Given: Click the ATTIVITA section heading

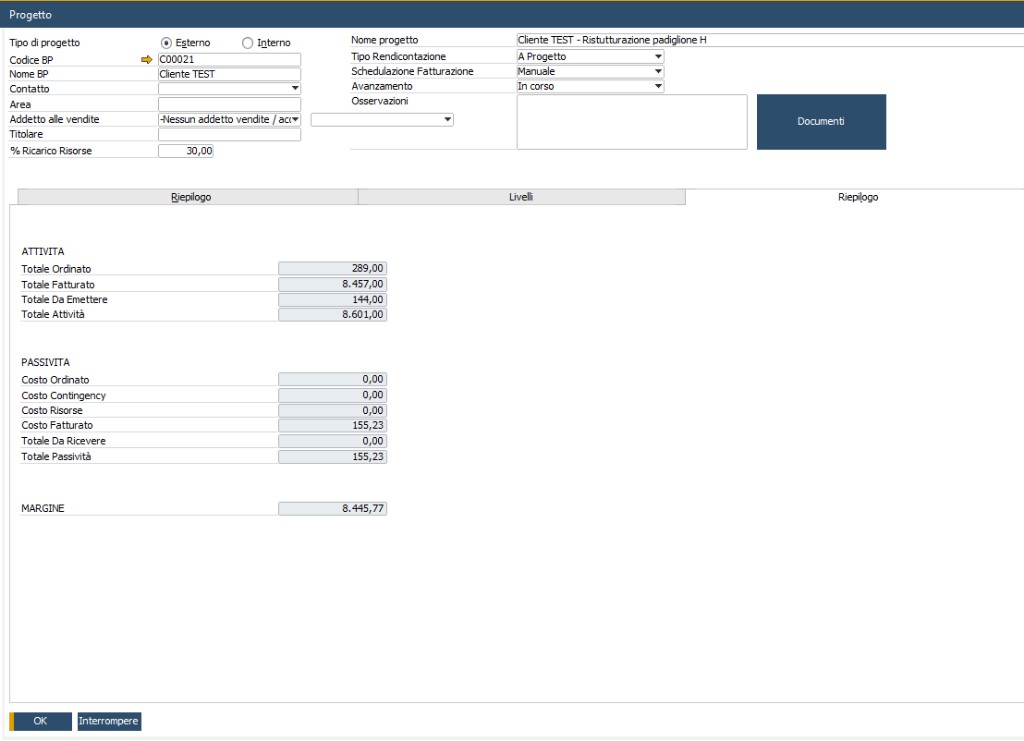Looking at the screenshot, I should 43,252.
